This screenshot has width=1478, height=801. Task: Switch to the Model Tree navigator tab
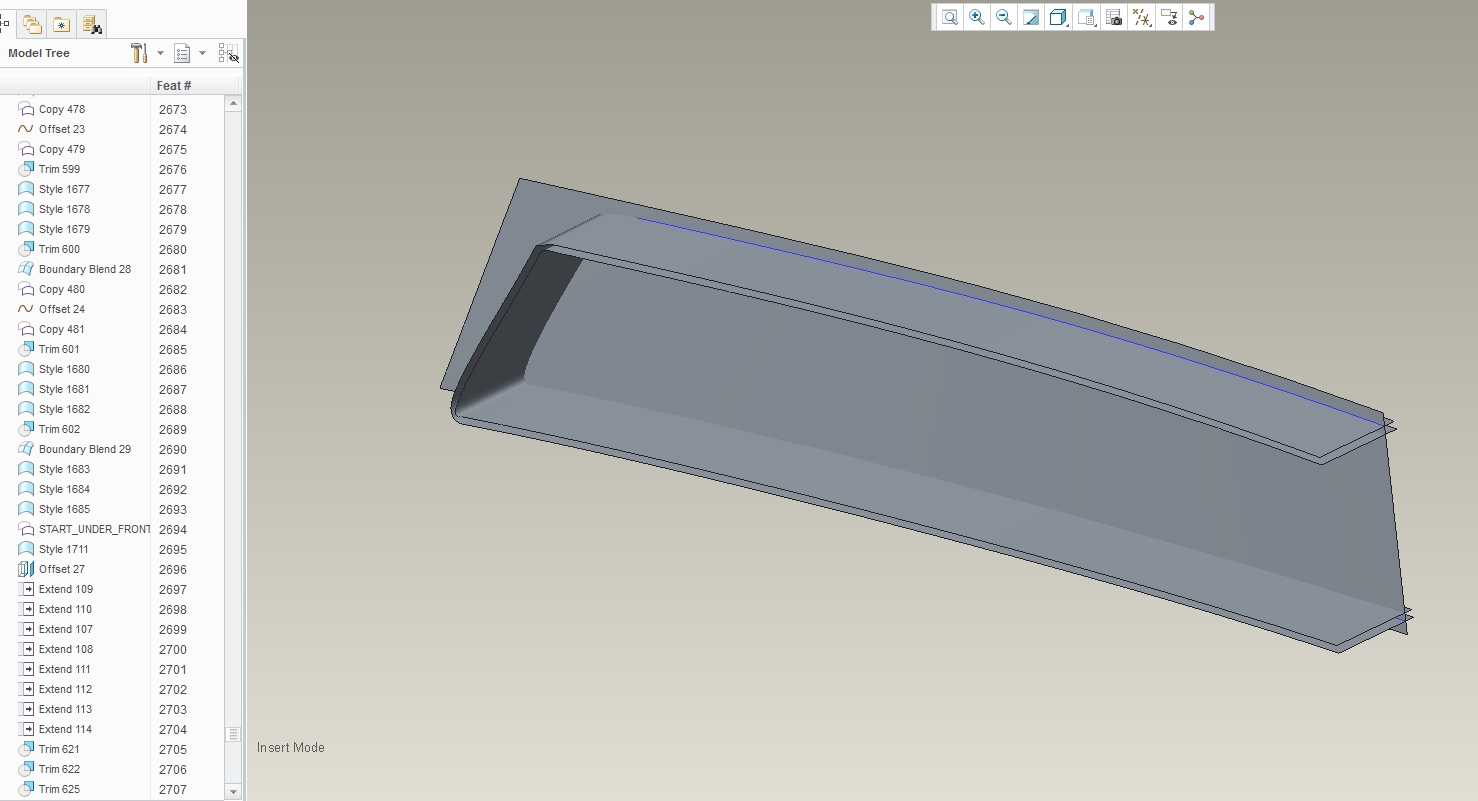point(5,24)
